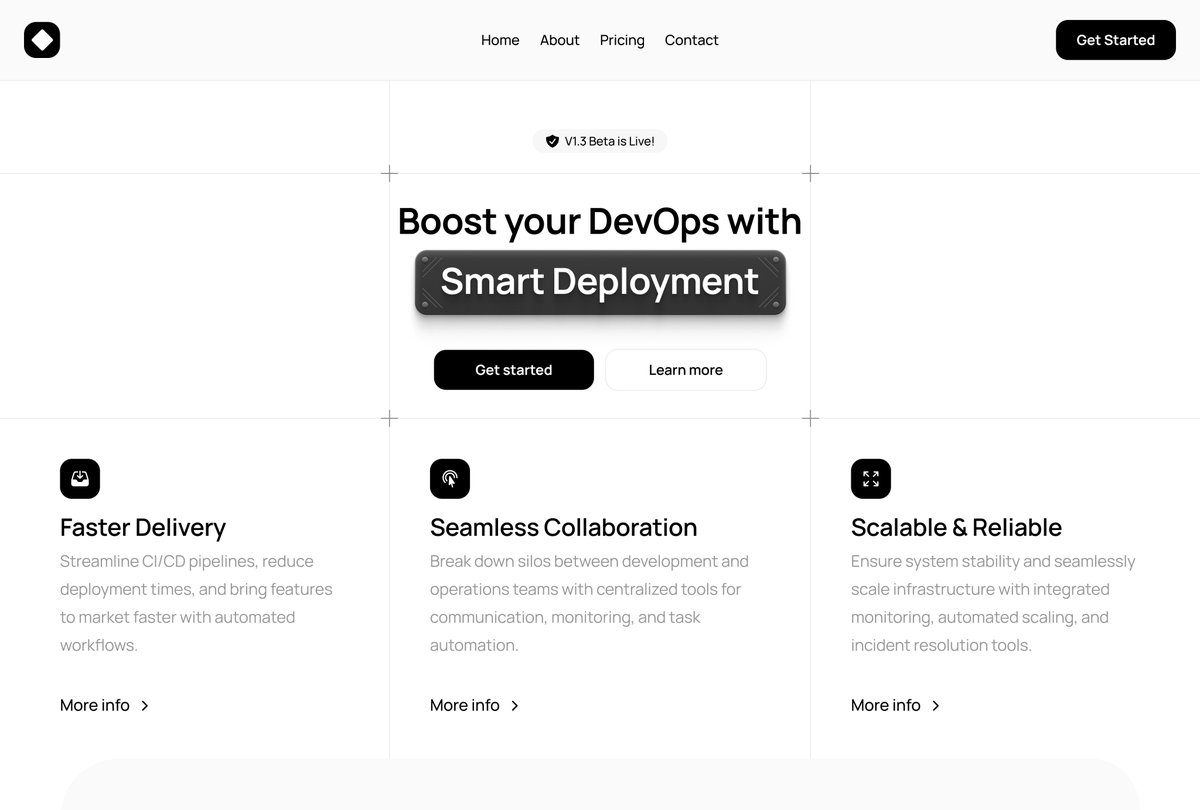1200x810 pixels.
Task: Click the Ensure system stability description
Action: 993,603
